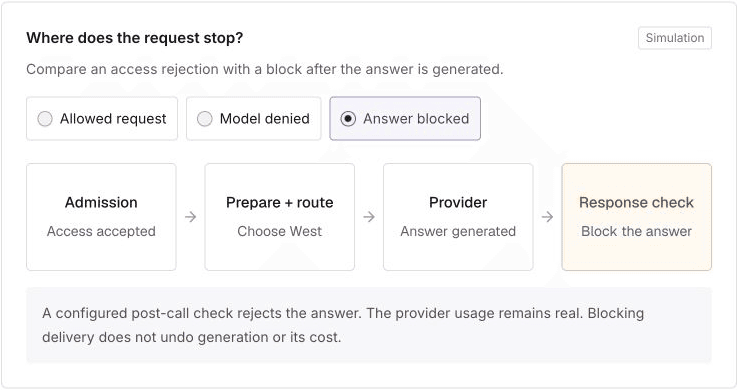Image resolution: width=738 pixels, height=390 pixels.
Task: Open the Provider stage heading
Action: [x=458, y=202]
